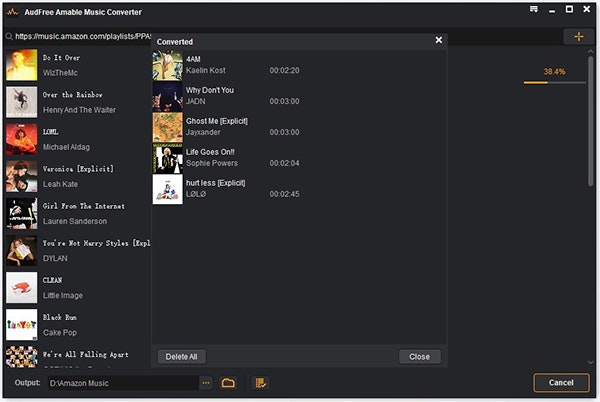This screenshot has height=402, width=600.
Task: Click the Close button in Converted dialog
Action: (x=419, y=356)
